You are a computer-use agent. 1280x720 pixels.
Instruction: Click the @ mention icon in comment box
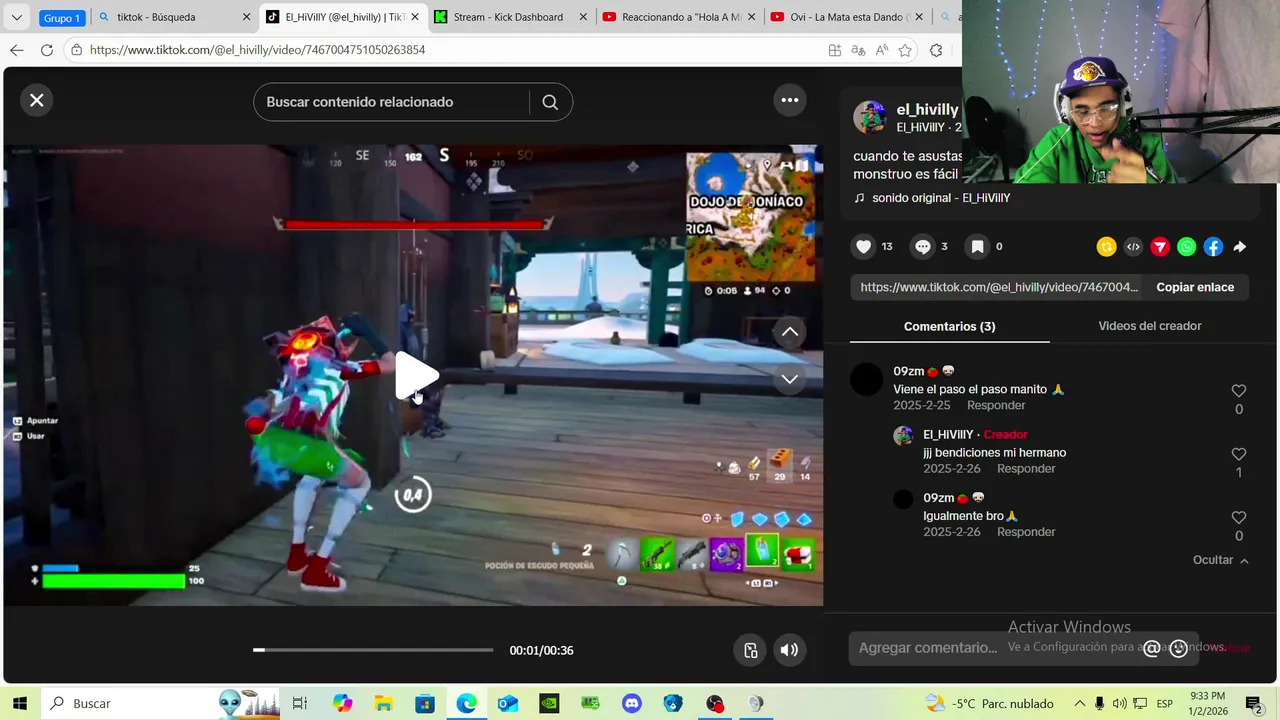(x=1152, y=648)
